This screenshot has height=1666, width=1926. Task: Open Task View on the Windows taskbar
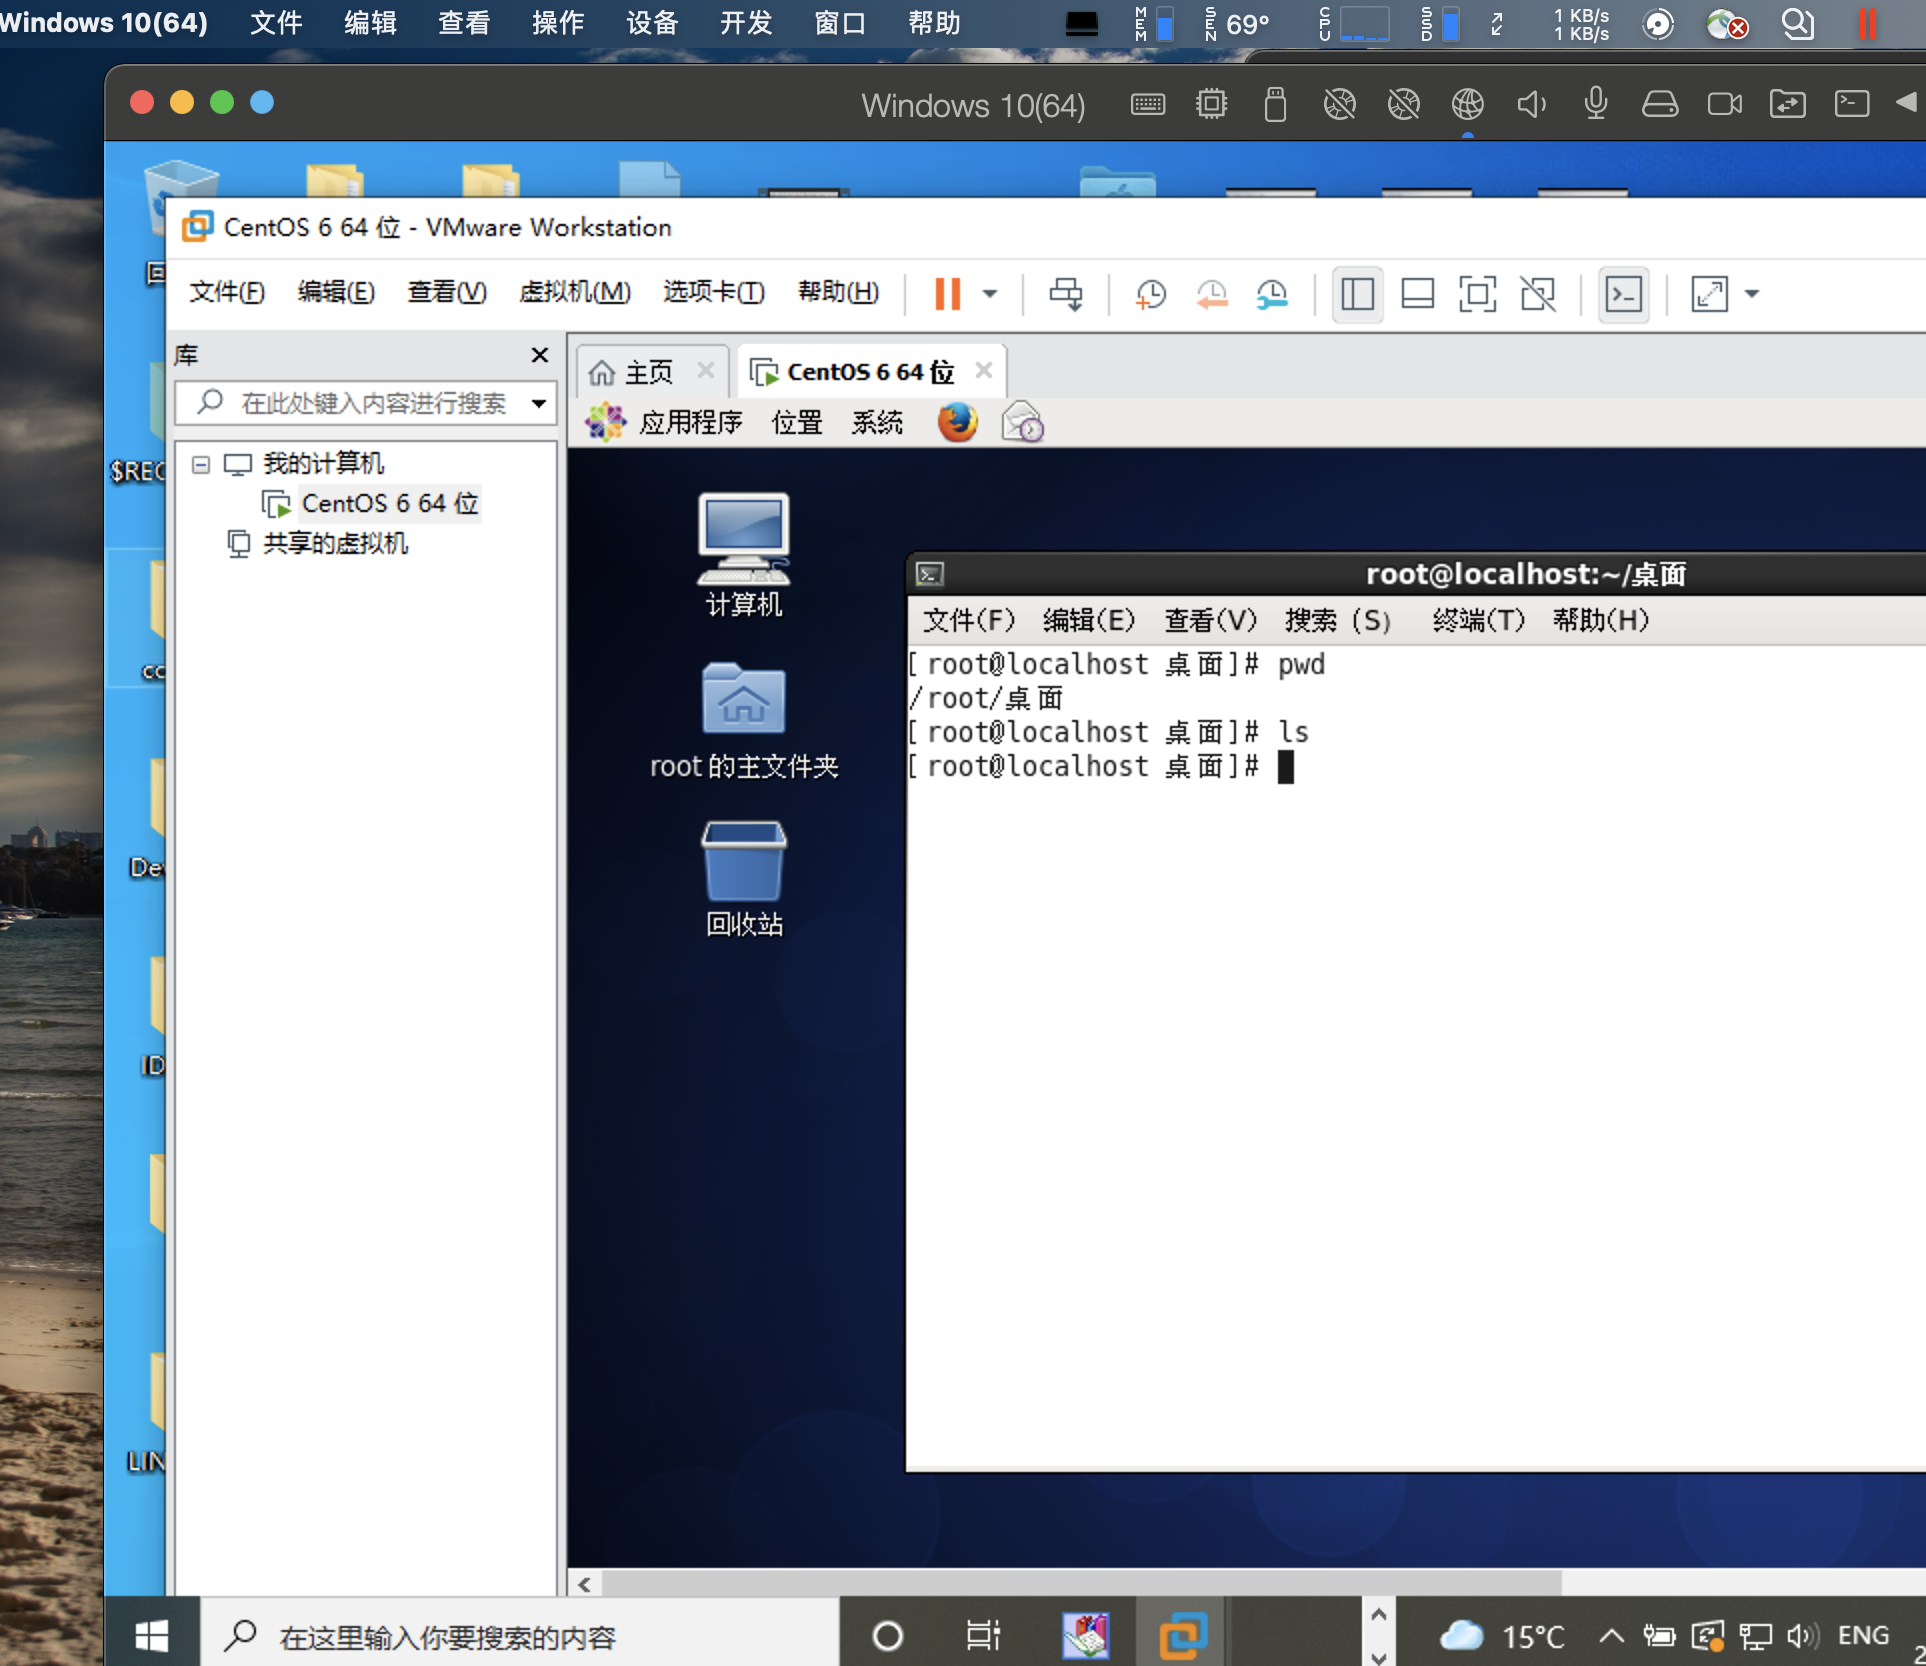[983, 1636]
